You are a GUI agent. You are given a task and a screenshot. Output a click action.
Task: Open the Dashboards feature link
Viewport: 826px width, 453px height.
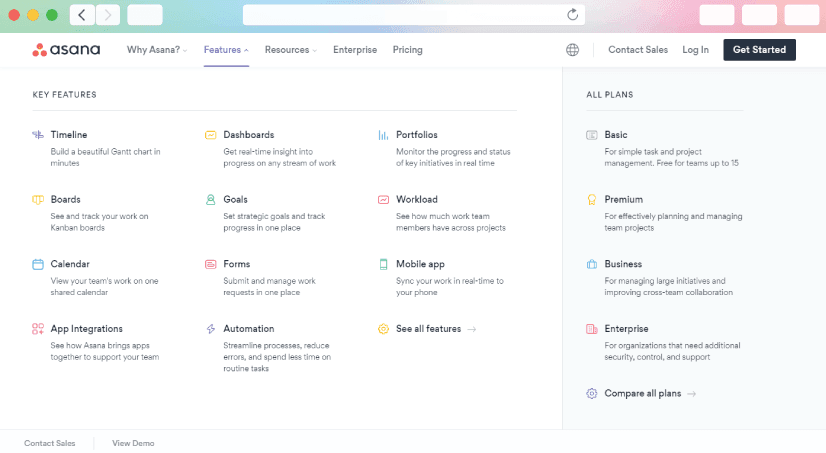(x=249, y=135)
